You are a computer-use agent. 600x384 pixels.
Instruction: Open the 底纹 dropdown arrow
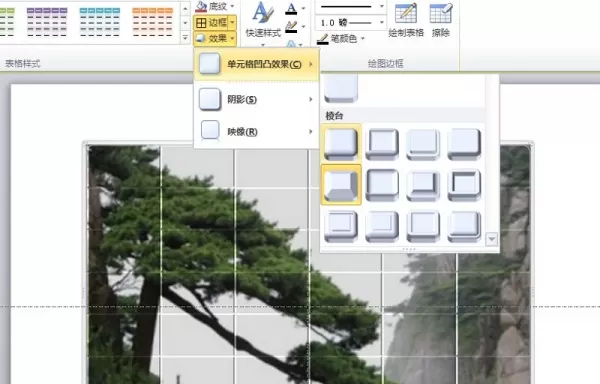pyautogui.click(x=232, y=6)
